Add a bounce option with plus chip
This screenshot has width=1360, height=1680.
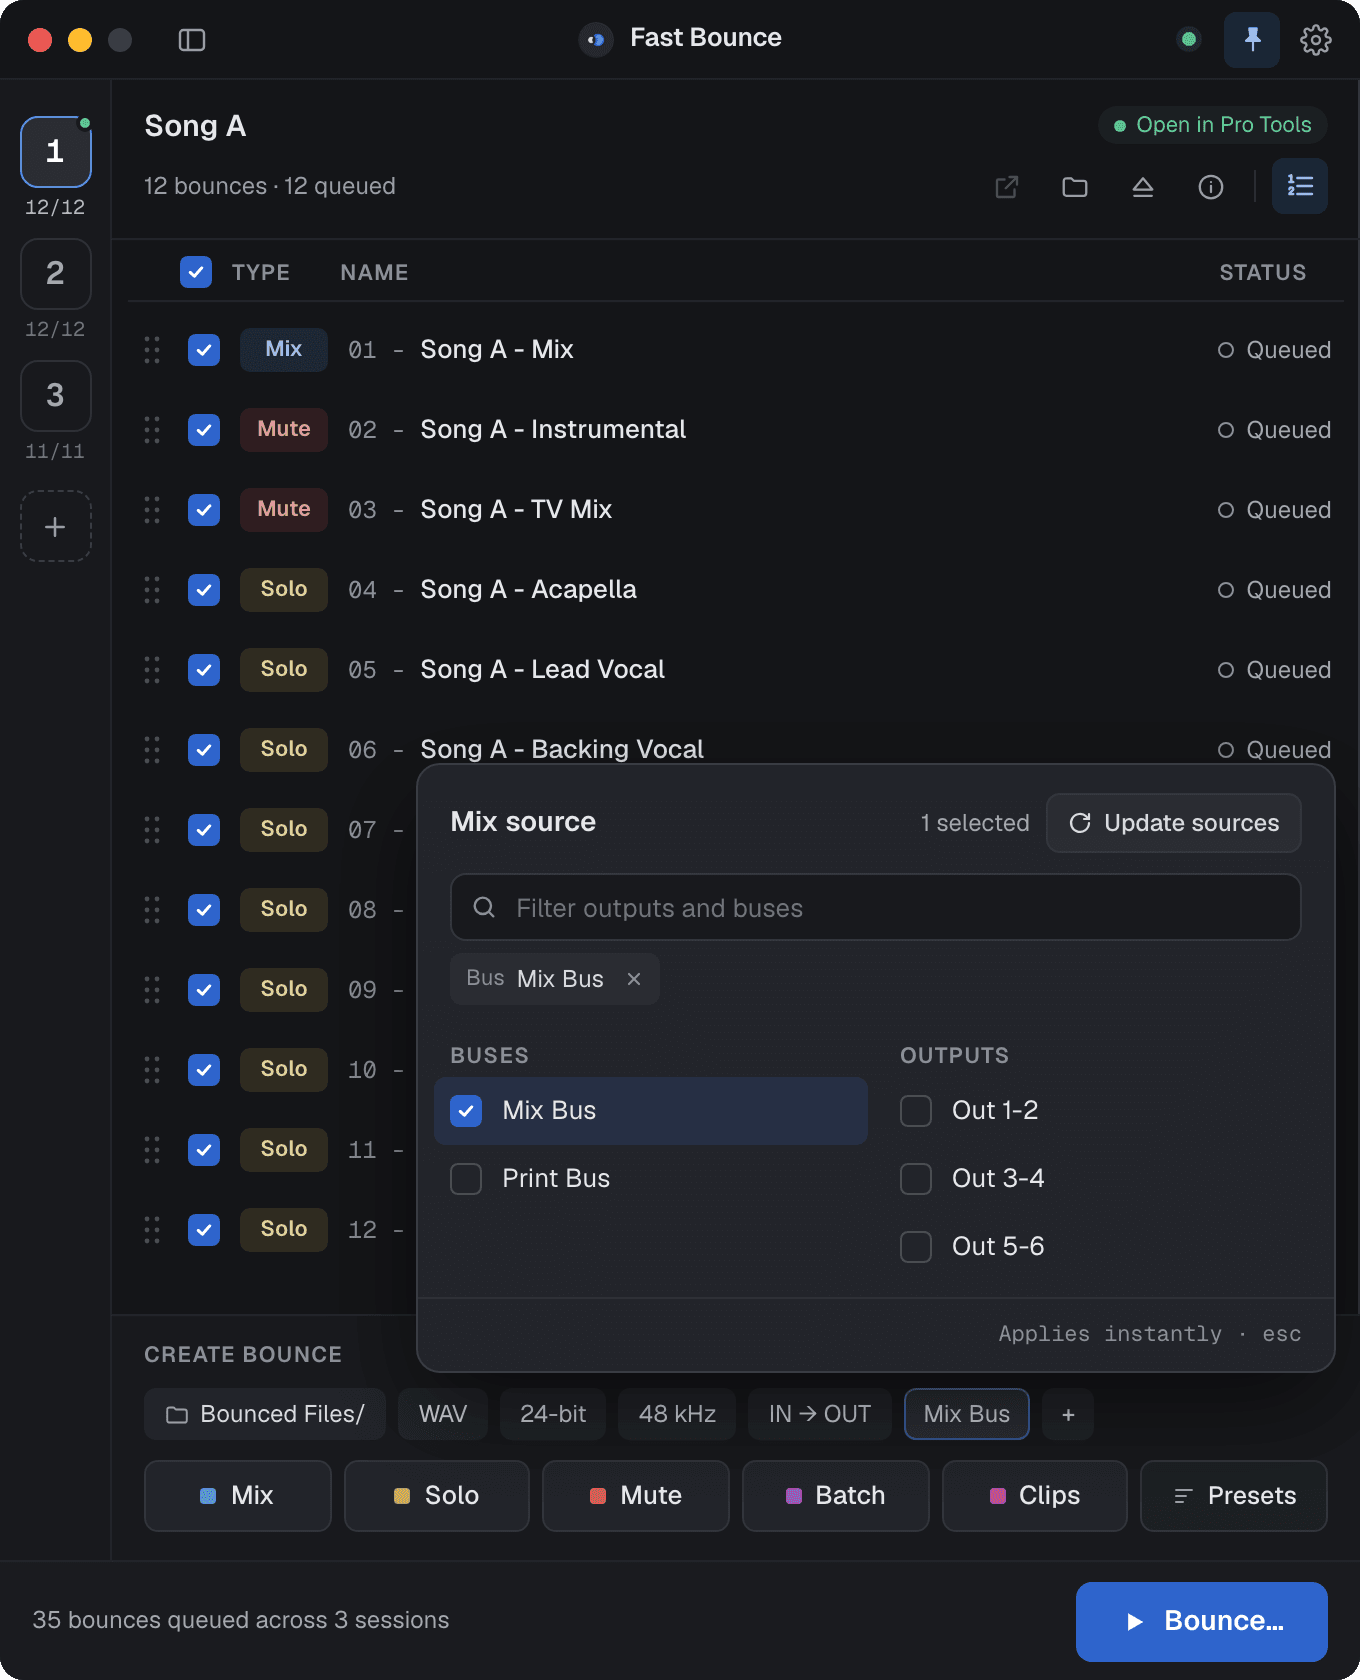point(1068,1414)
